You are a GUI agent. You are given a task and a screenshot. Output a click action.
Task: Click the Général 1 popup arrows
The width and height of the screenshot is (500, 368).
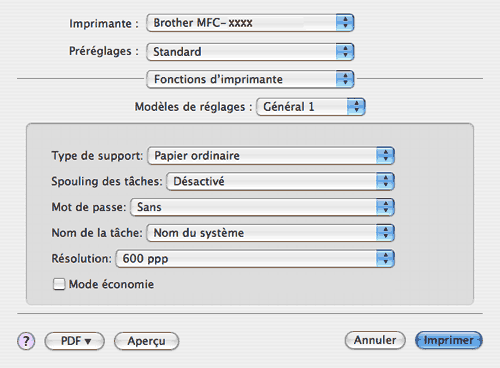[356, 107]
